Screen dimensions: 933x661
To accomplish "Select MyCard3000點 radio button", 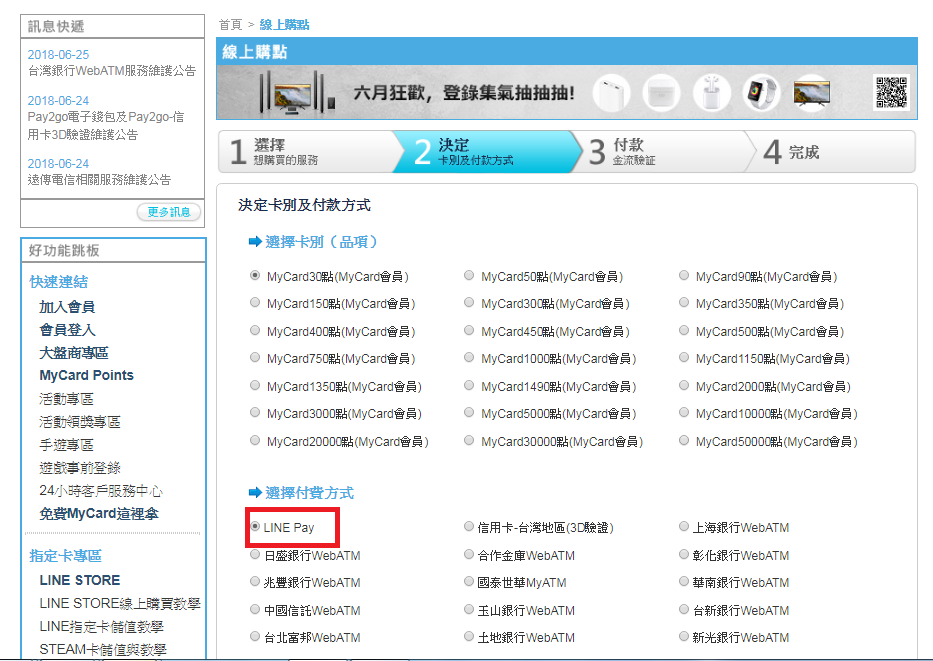I will 255,412.
